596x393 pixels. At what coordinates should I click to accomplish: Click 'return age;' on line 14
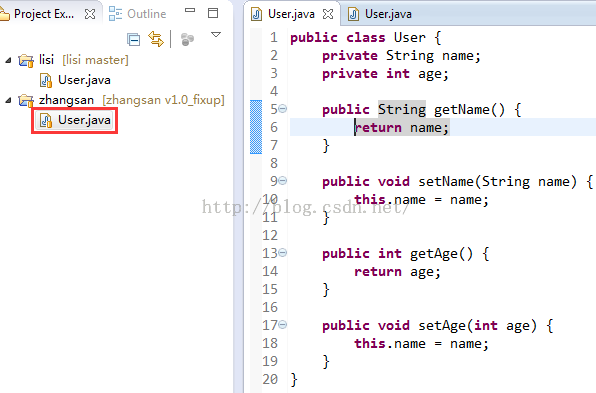tap(397, 272)
